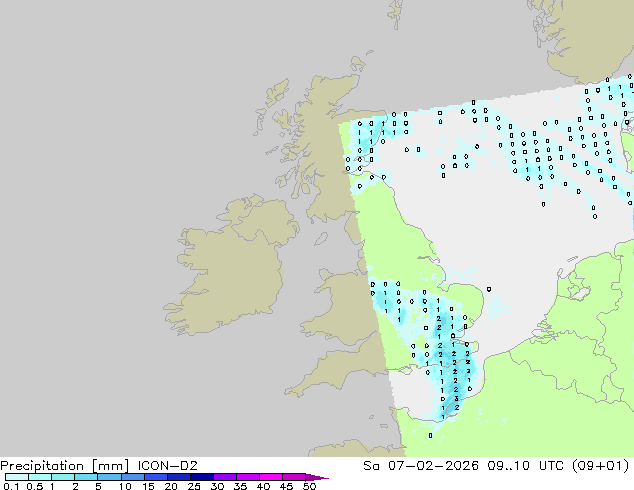The width and height of the screenshot is (634, 490).
Task: Click the legend scale label "10"
Action: click(125, 486)
